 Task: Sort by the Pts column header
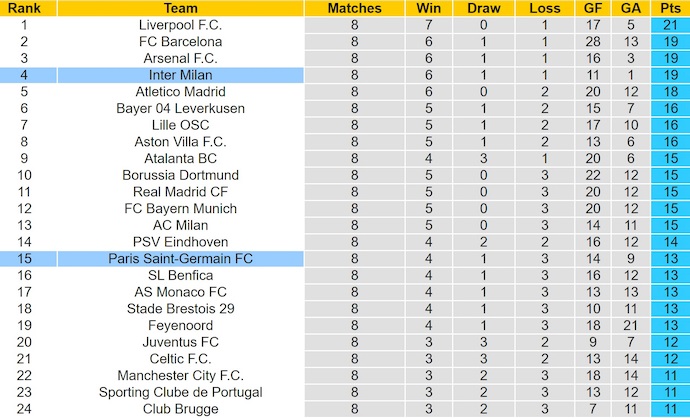pyautogui.click(x=668, y=8)
